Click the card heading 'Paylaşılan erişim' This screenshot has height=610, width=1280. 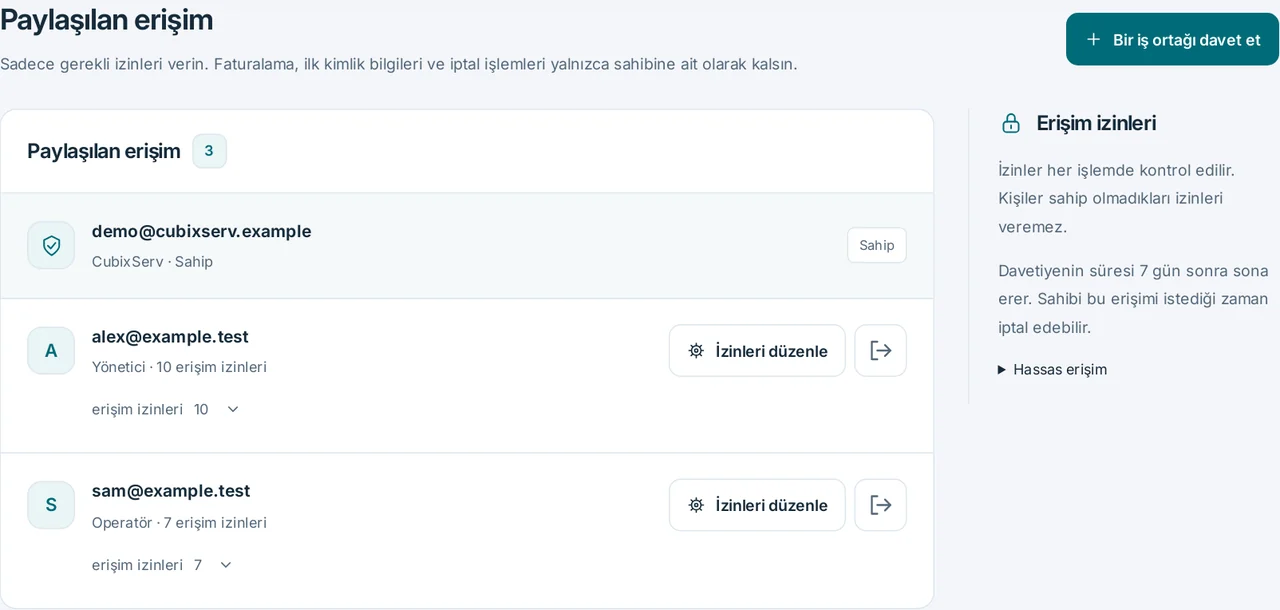point(104,151)
